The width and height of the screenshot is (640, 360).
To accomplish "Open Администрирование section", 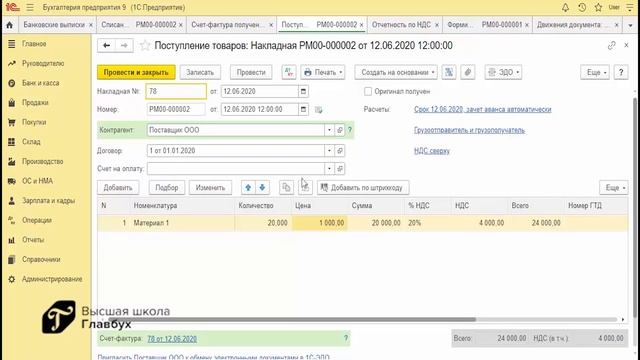I will (52, 279).
